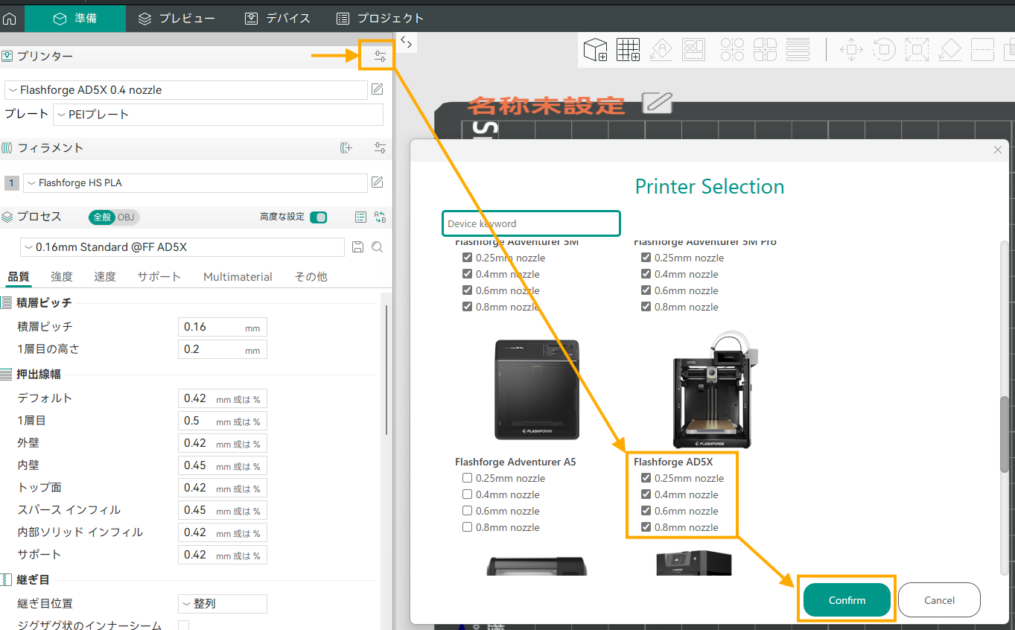Viewport: 1015px width, 630px height.
Task: Split to objects toolbar icon
Action: 732,49
